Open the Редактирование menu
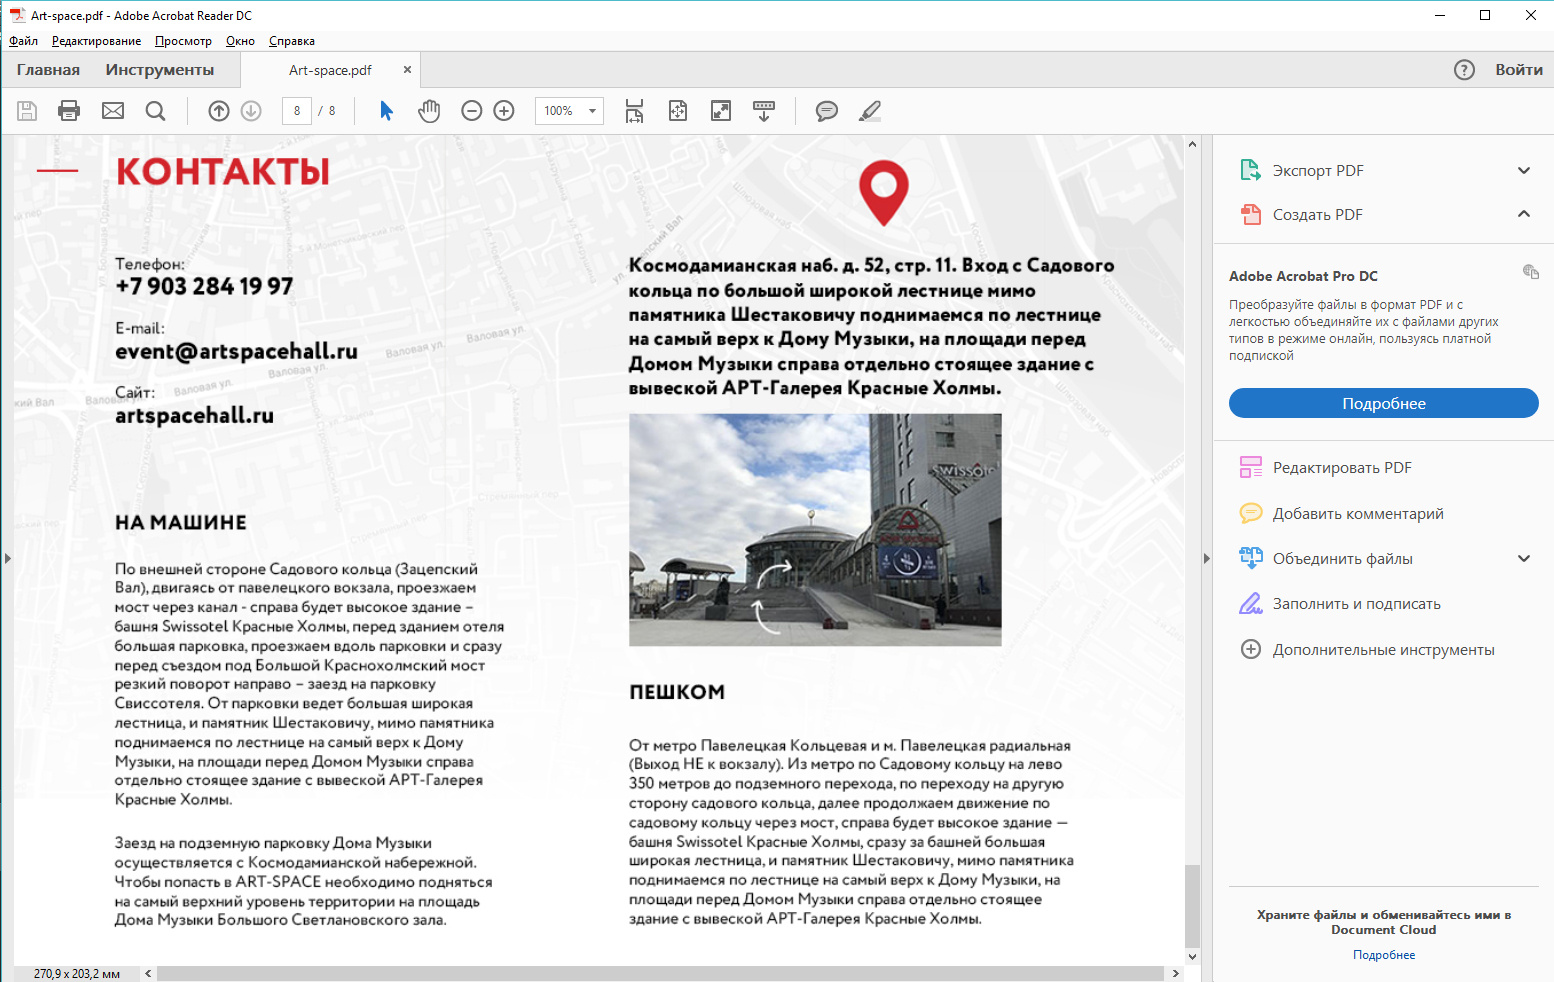The height and width of the screenshot is (982, 1554). 96,41
